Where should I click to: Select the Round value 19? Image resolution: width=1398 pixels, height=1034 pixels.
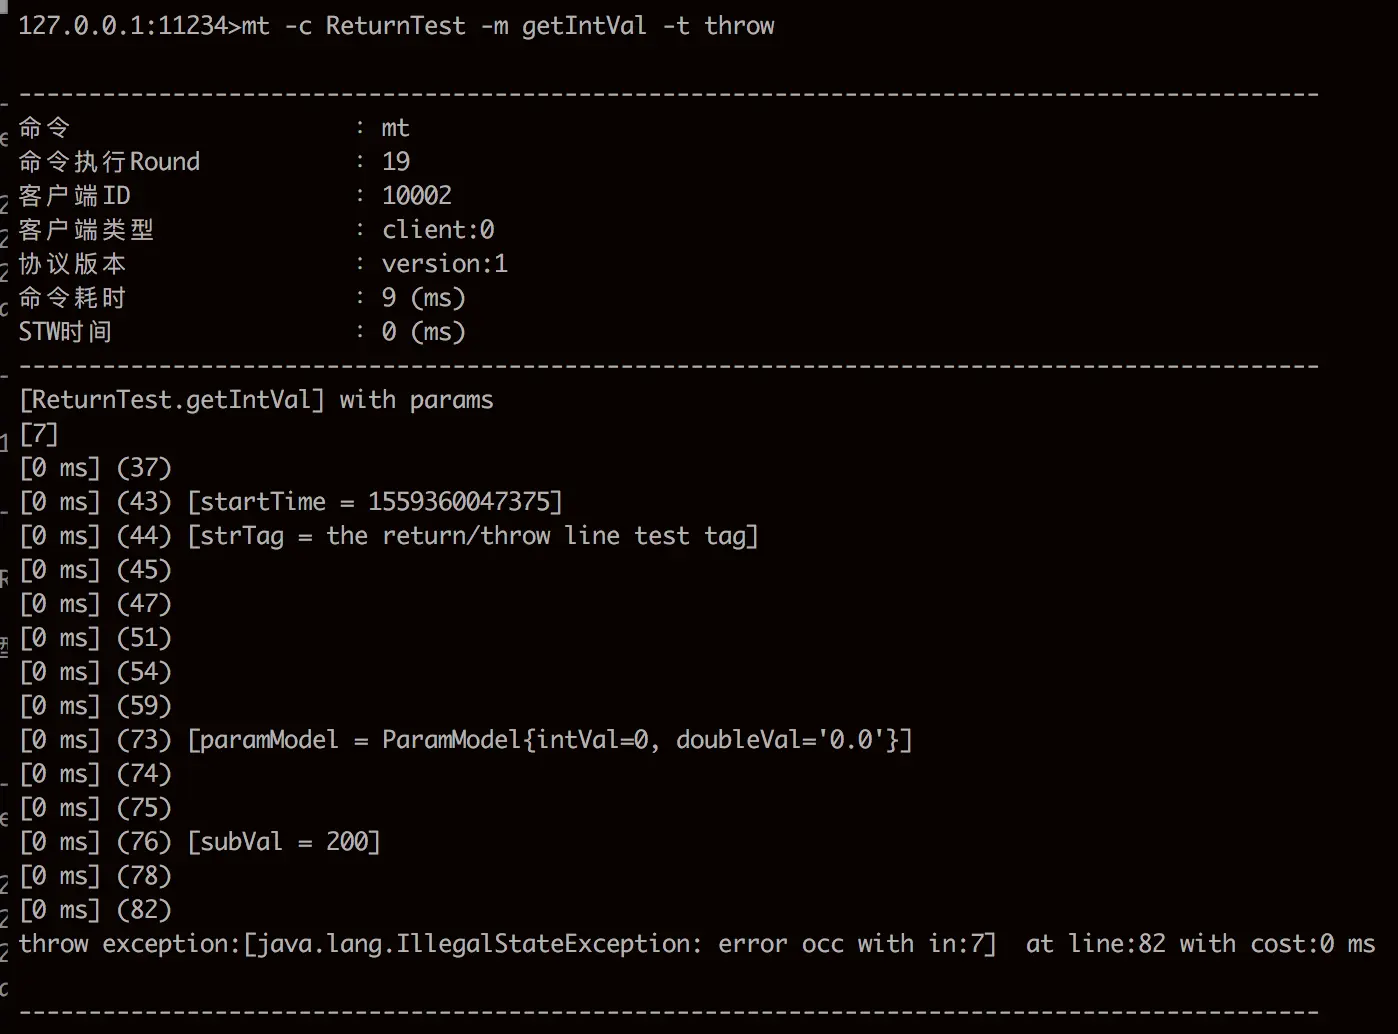(x=396, y=162)
